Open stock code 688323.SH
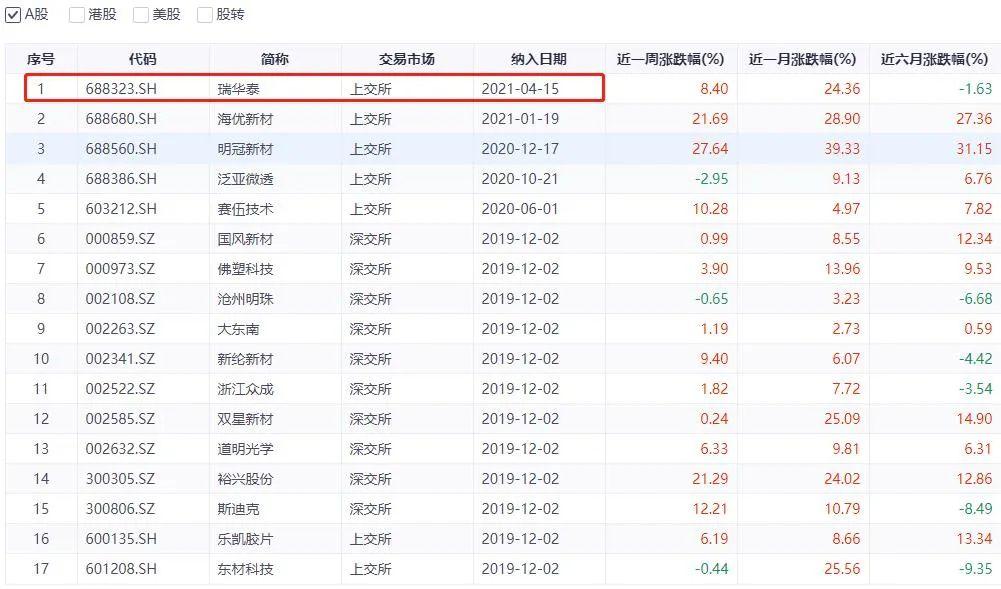Image resolution: width=1001 pixels, height=589 pixels. tap(121, 89)
